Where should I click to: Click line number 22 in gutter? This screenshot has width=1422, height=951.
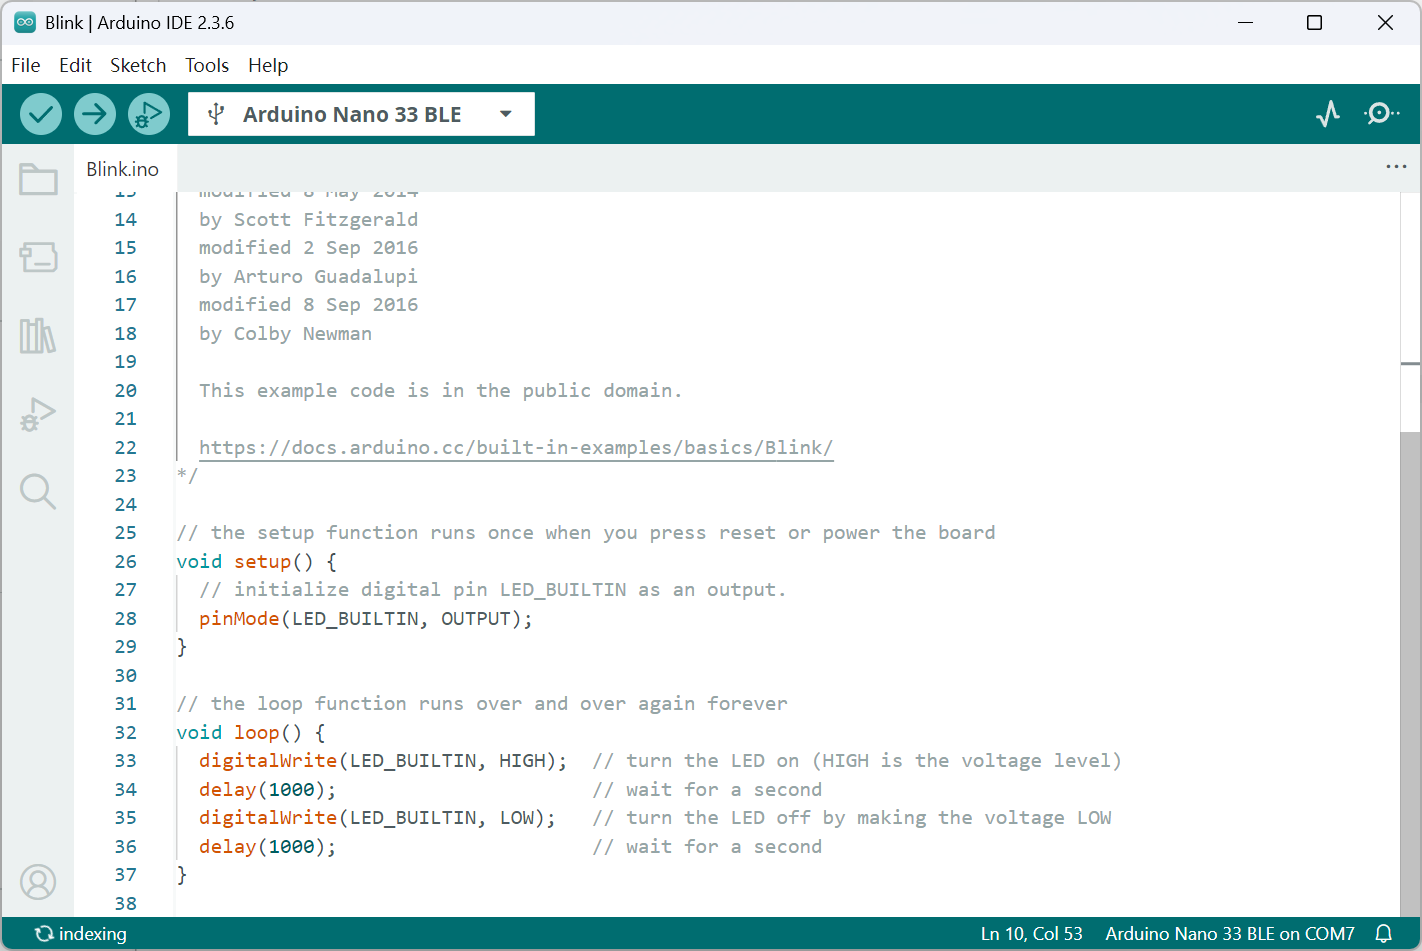[125, 448]
